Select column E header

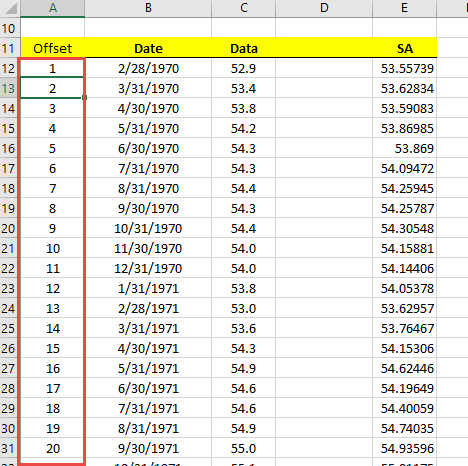click(x=404, y=8)
